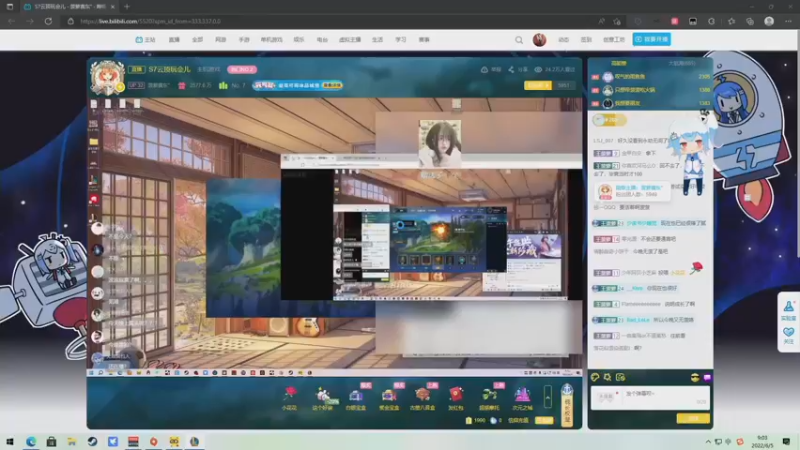
Task: Open the third-ranked user in the top list
Action: (651, 103)
